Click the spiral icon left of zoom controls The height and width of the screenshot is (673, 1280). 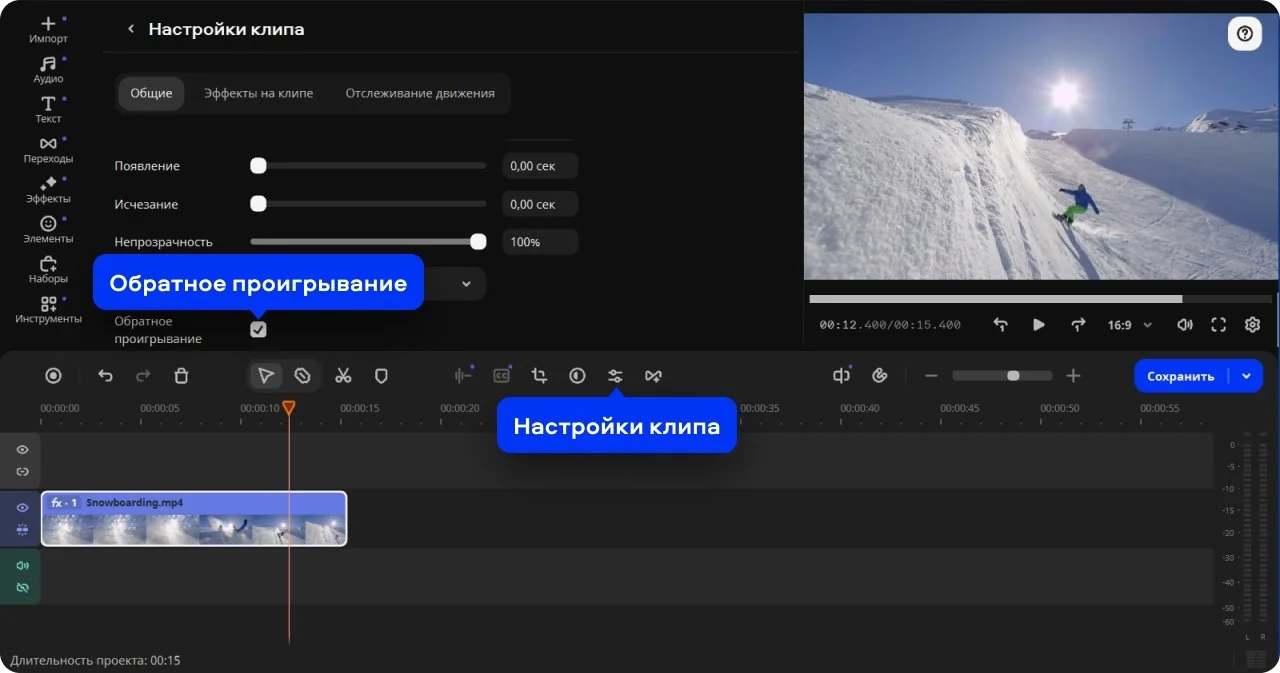pyautogui.click(x=880, y=376)
